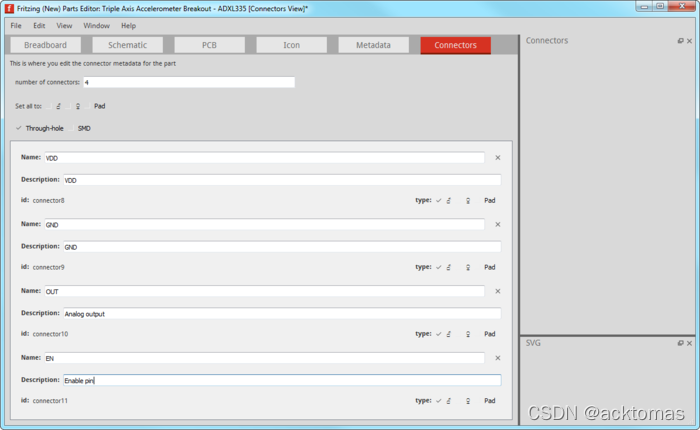This screenshot has height=430, width=700.
Task: Remove the GND connector with its X icon
Action: pos(497,225)
